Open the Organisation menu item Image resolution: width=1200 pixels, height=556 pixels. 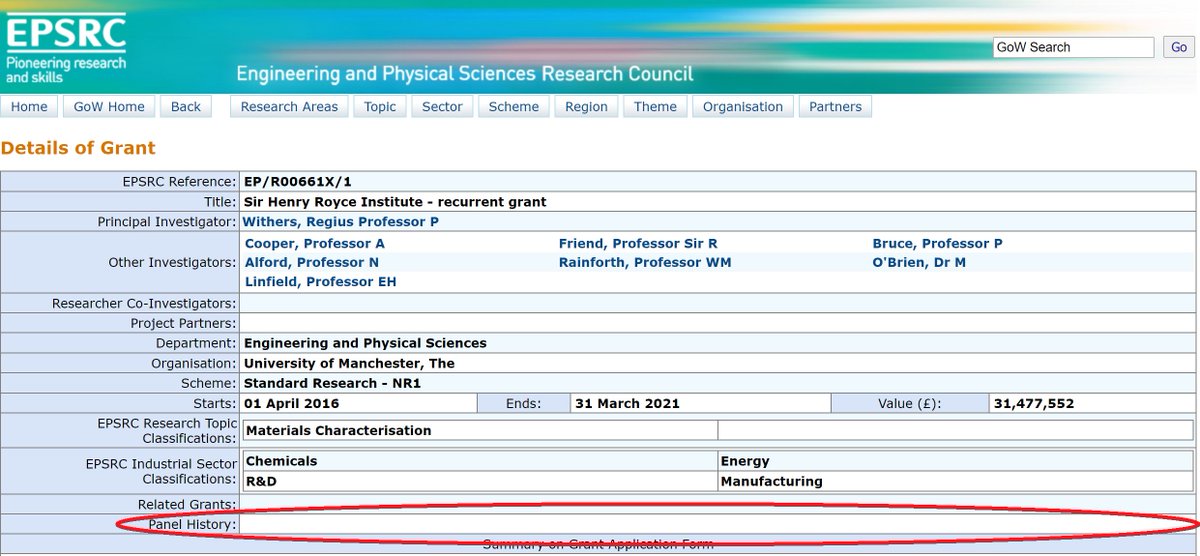click(x=743, y=107)
